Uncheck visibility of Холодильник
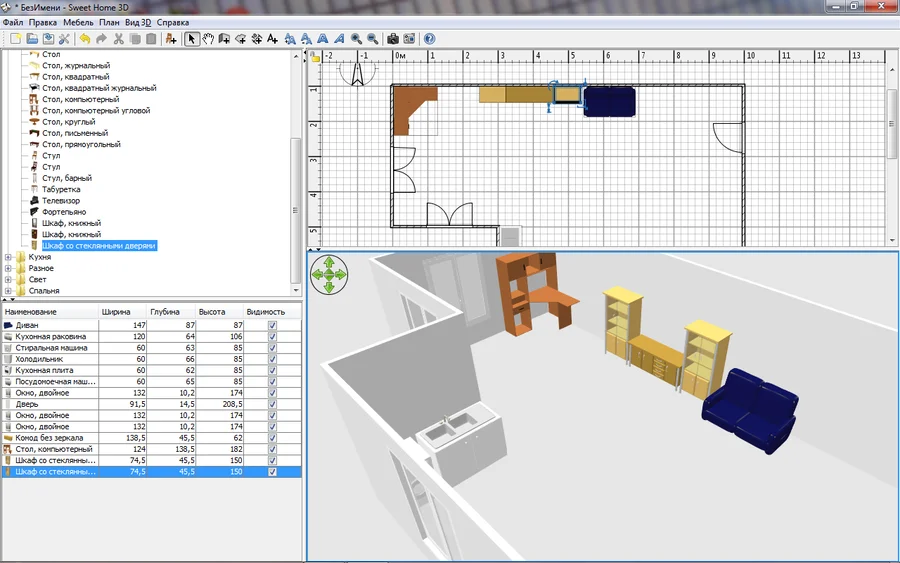Screen dimensions: 900x563 (x=272, y=359)
